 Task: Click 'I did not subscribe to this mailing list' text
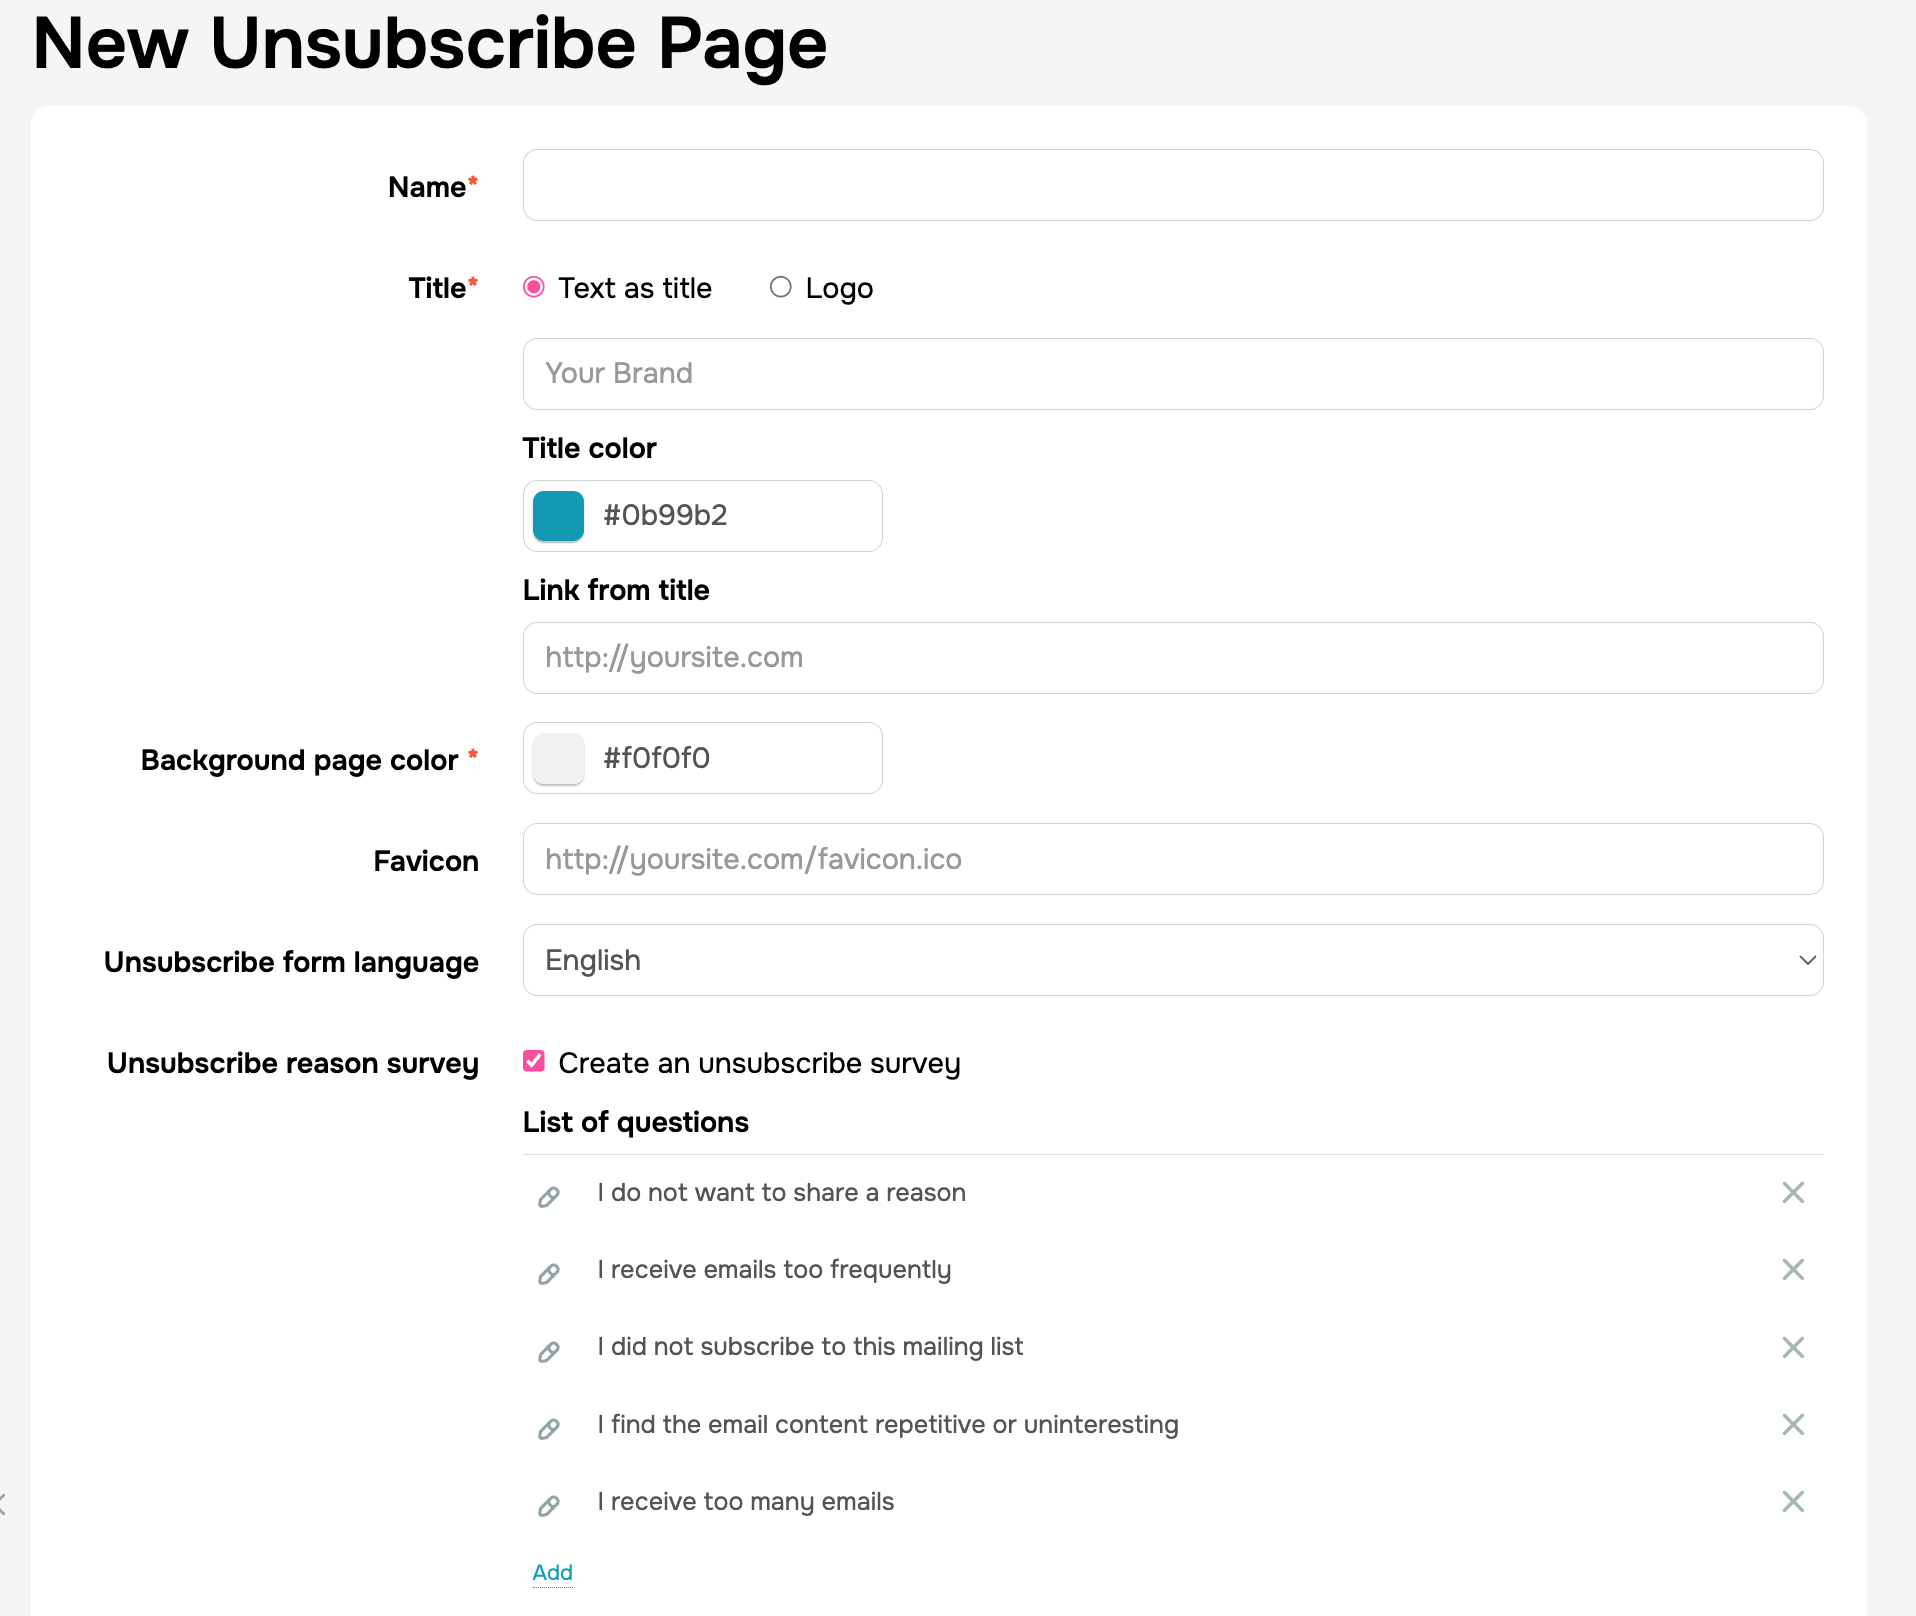tap(810, 1347)
